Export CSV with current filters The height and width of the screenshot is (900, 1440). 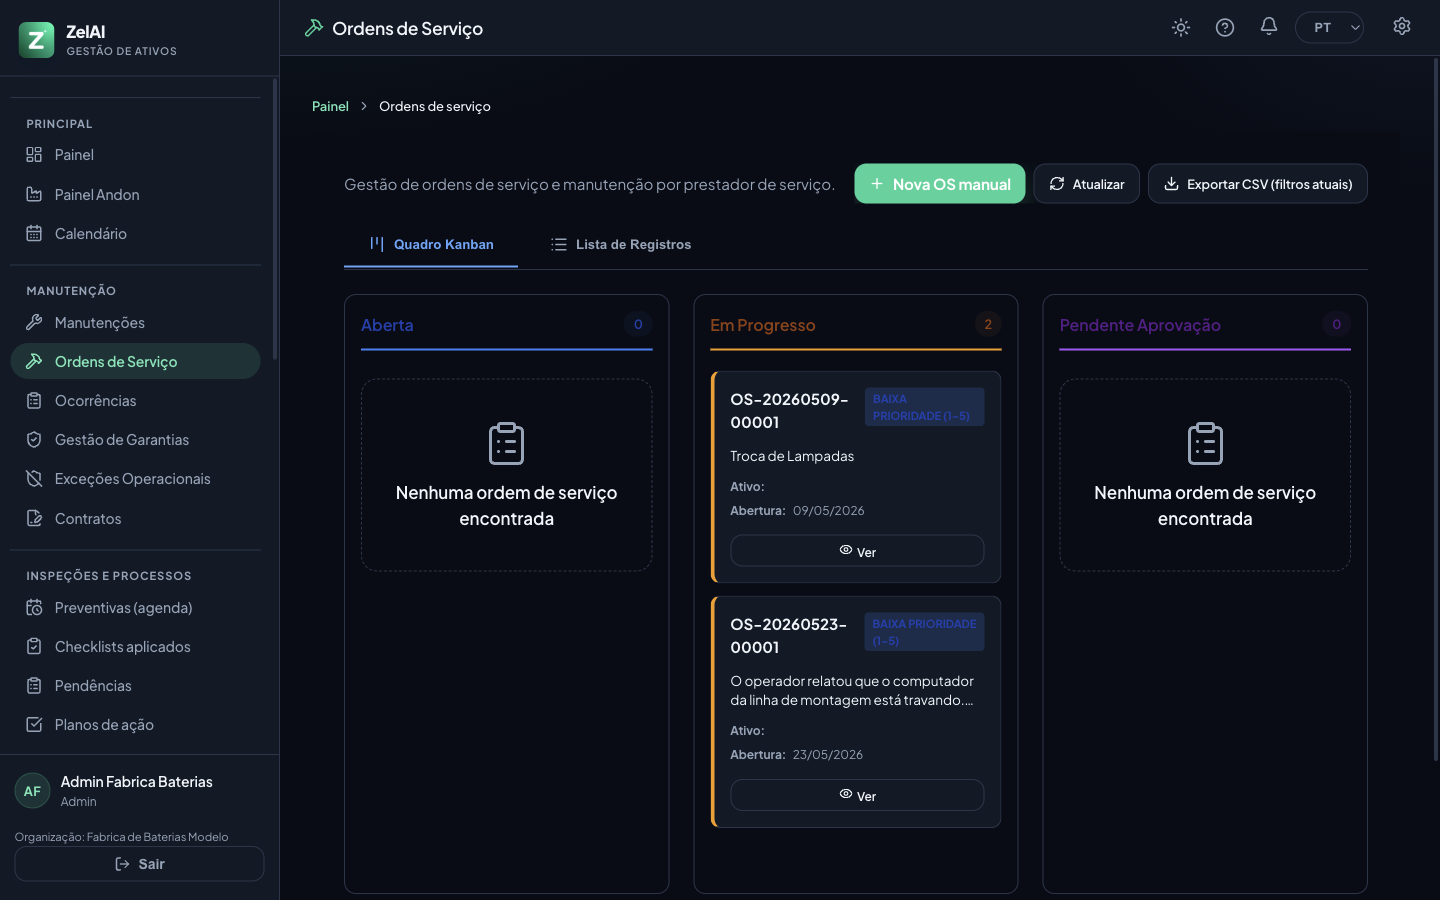1258,184
